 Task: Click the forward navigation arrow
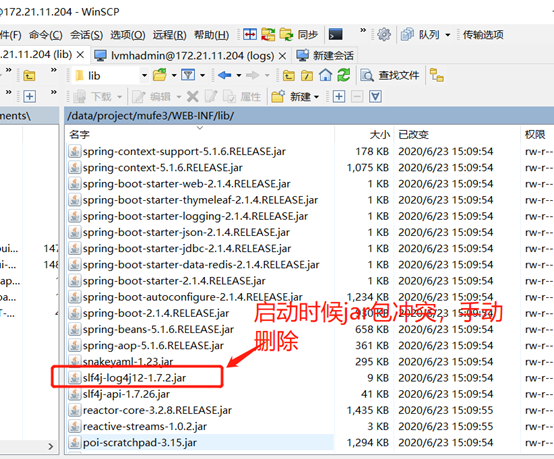point(253,75)
